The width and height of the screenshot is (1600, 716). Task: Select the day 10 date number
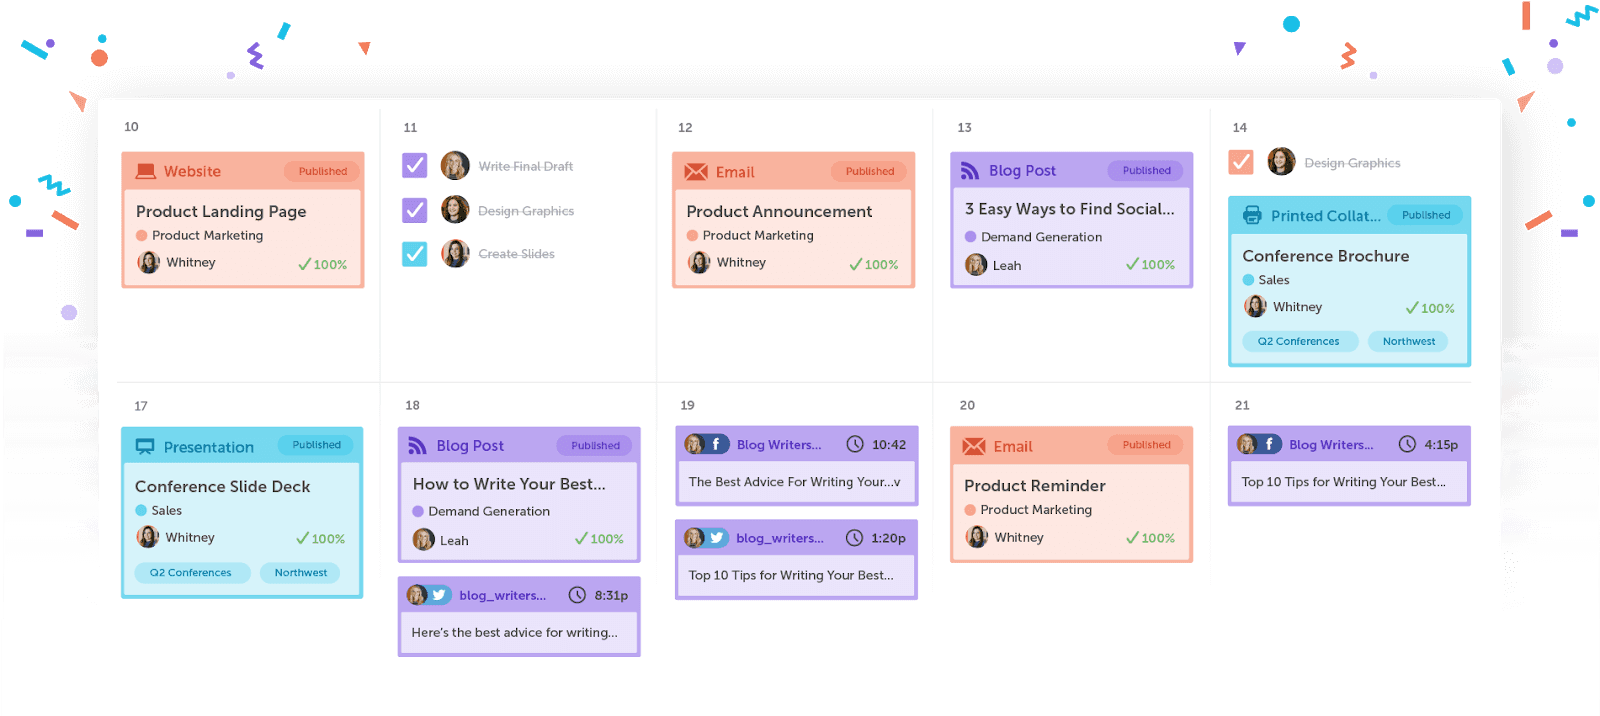pos(131,127)
